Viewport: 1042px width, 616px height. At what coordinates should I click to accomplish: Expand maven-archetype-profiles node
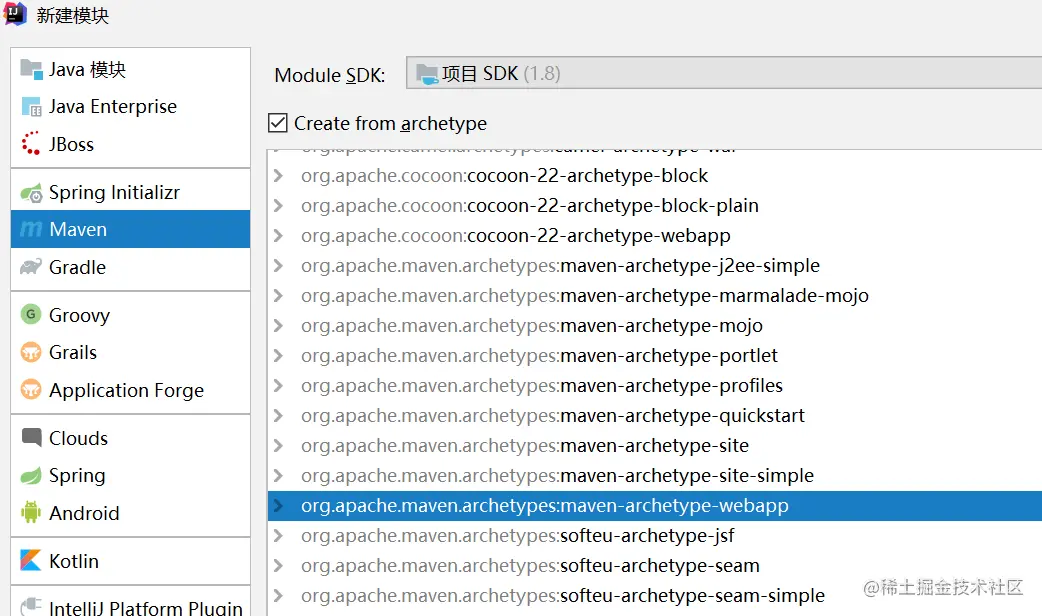click(x=278, y=385)
